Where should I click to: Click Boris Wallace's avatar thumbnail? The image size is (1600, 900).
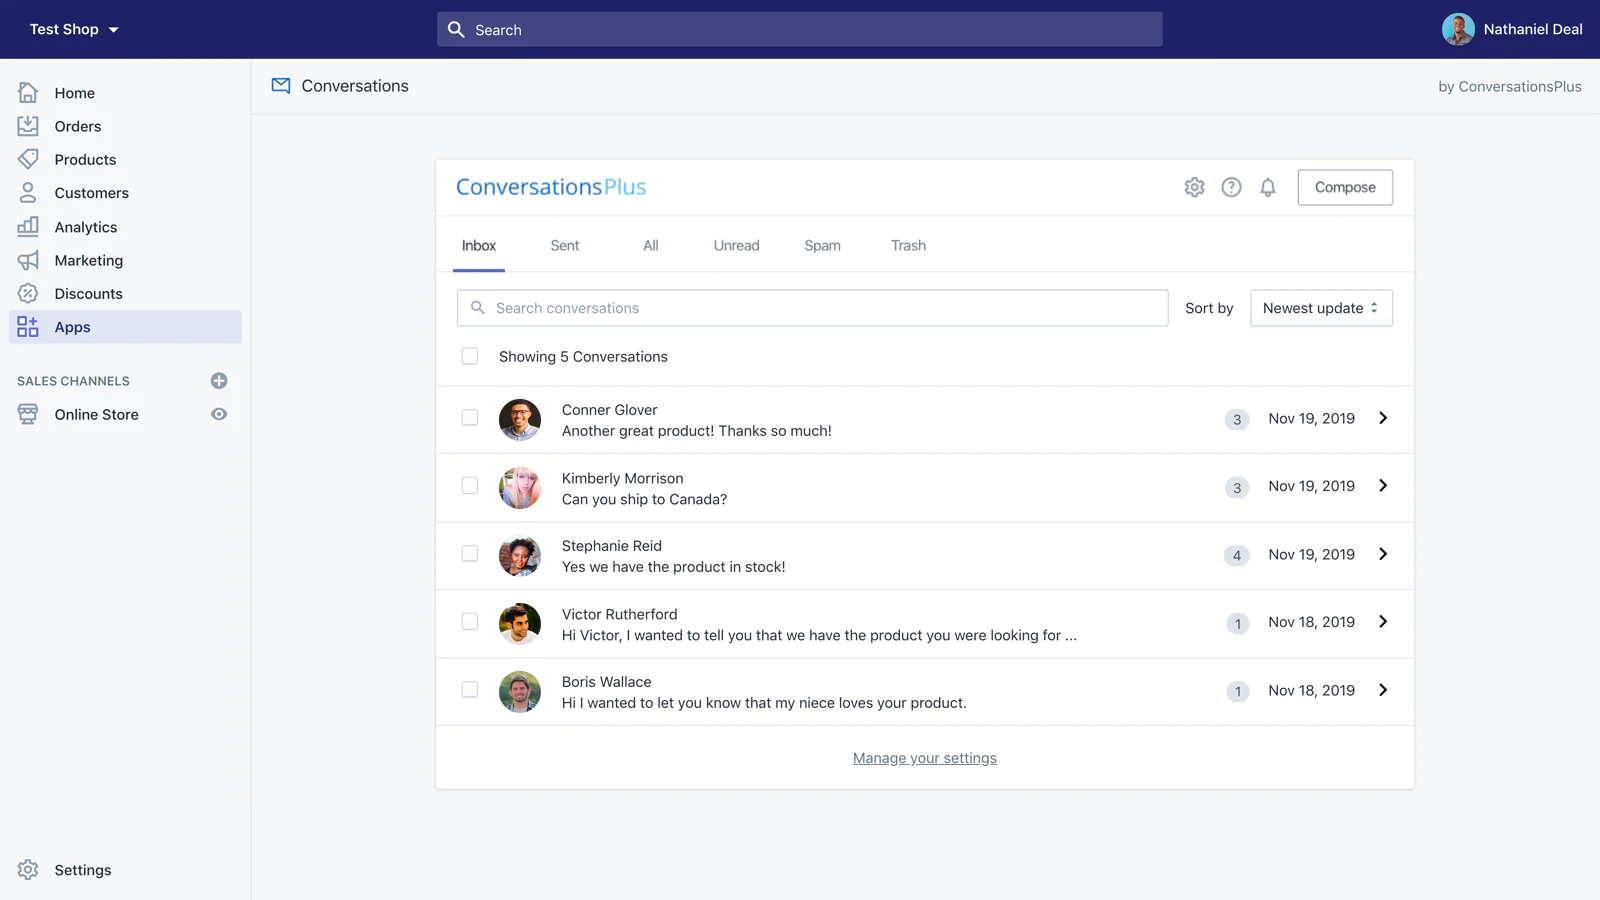pyautogui.click(x=520, y=691)
